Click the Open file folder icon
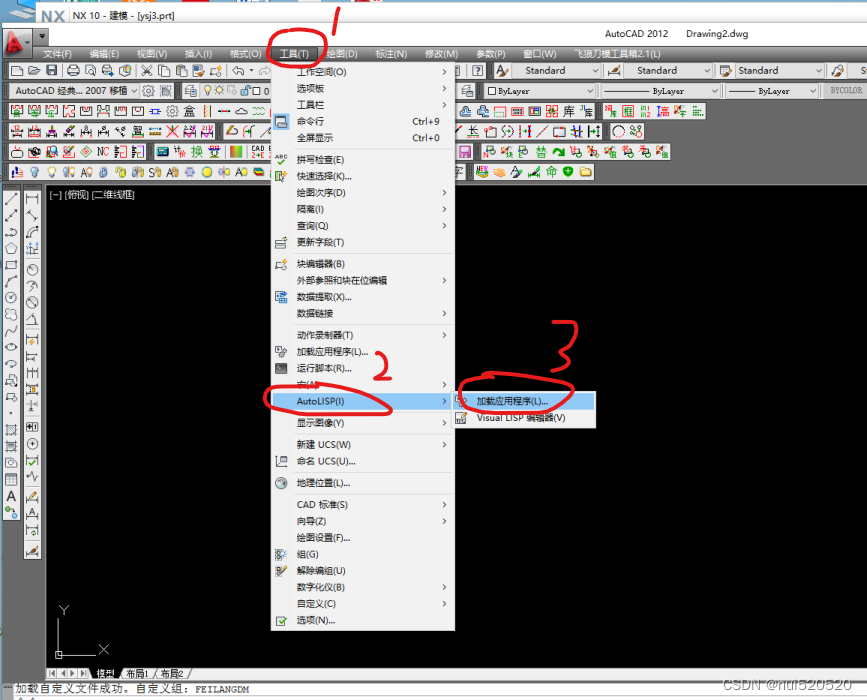Viewport: 867px width, 700px height. [x=34, y=70]
